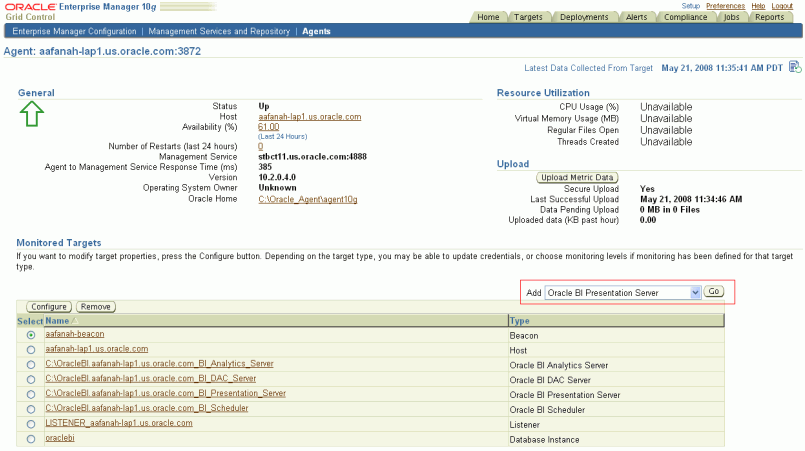Click the Remove button
The height and width of the screenshot is (451, 805).
coord(95,307)
